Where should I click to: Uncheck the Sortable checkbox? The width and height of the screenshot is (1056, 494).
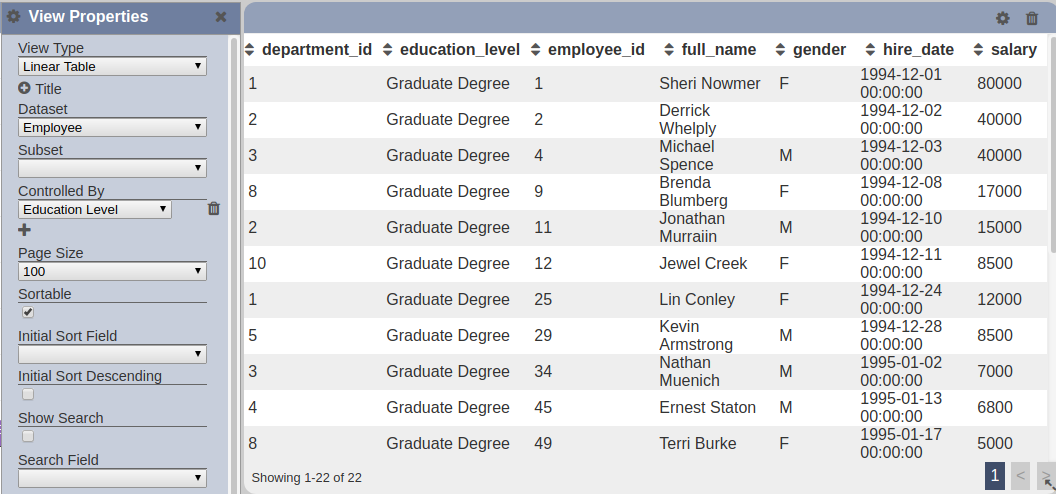click(28, 312)
